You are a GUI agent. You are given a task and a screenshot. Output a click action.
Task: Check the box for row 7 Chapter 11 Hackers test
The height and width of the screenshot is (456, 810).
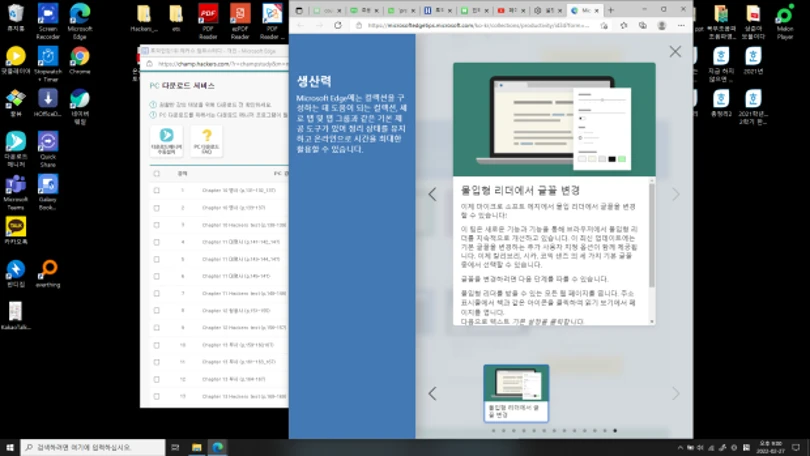click(157, 293)
